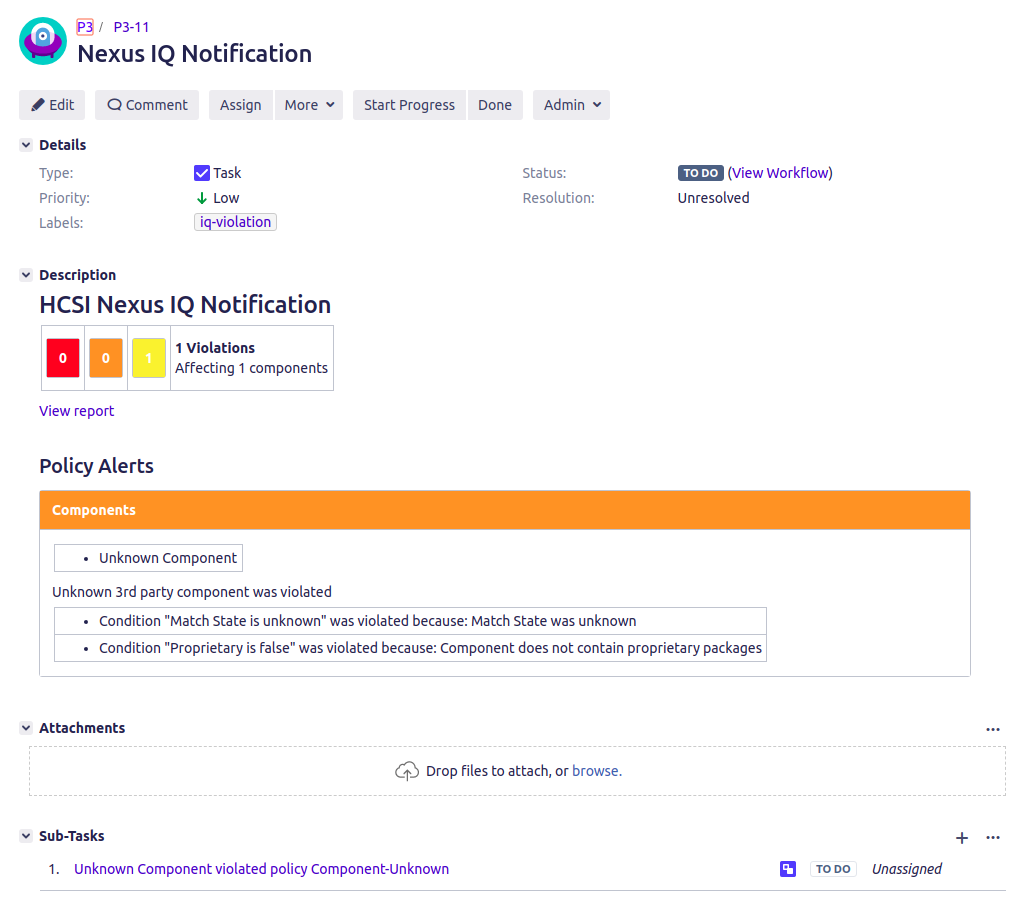The width and height of the screenshot is (1013, 903).
Task: Collapse the Sub-Tasks section
Action: point(25,836)
